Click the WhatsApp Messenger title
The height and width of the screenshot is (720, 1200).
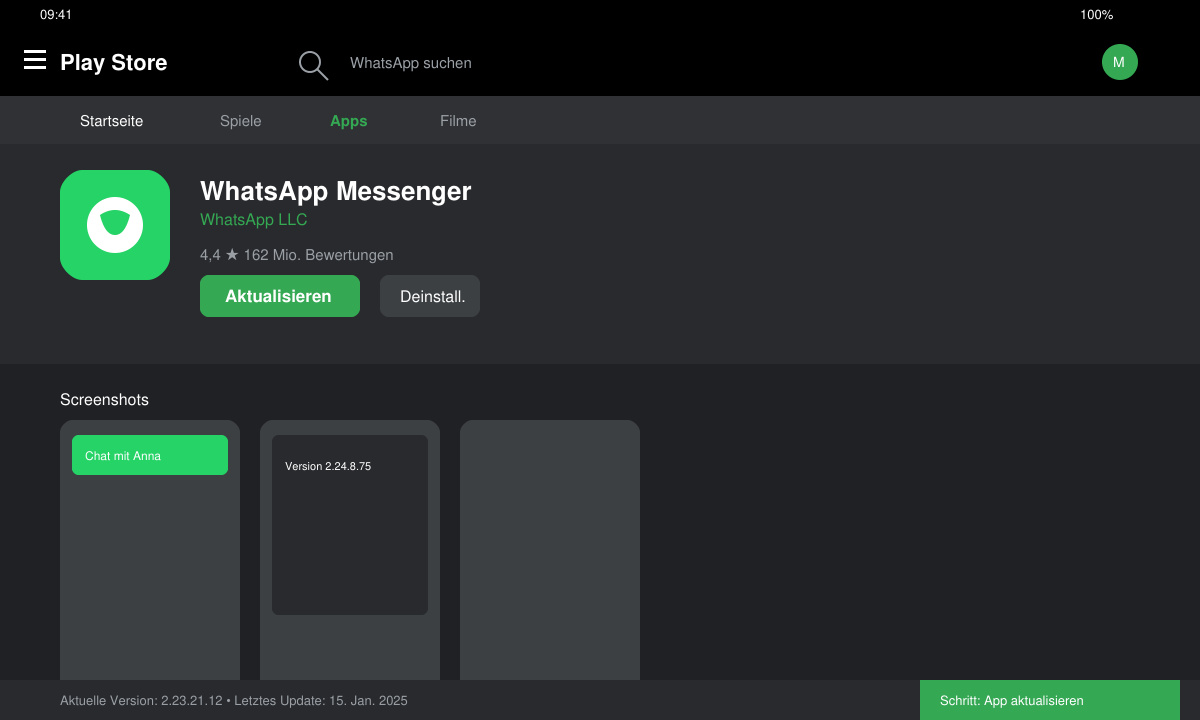(x=336, y=191)
